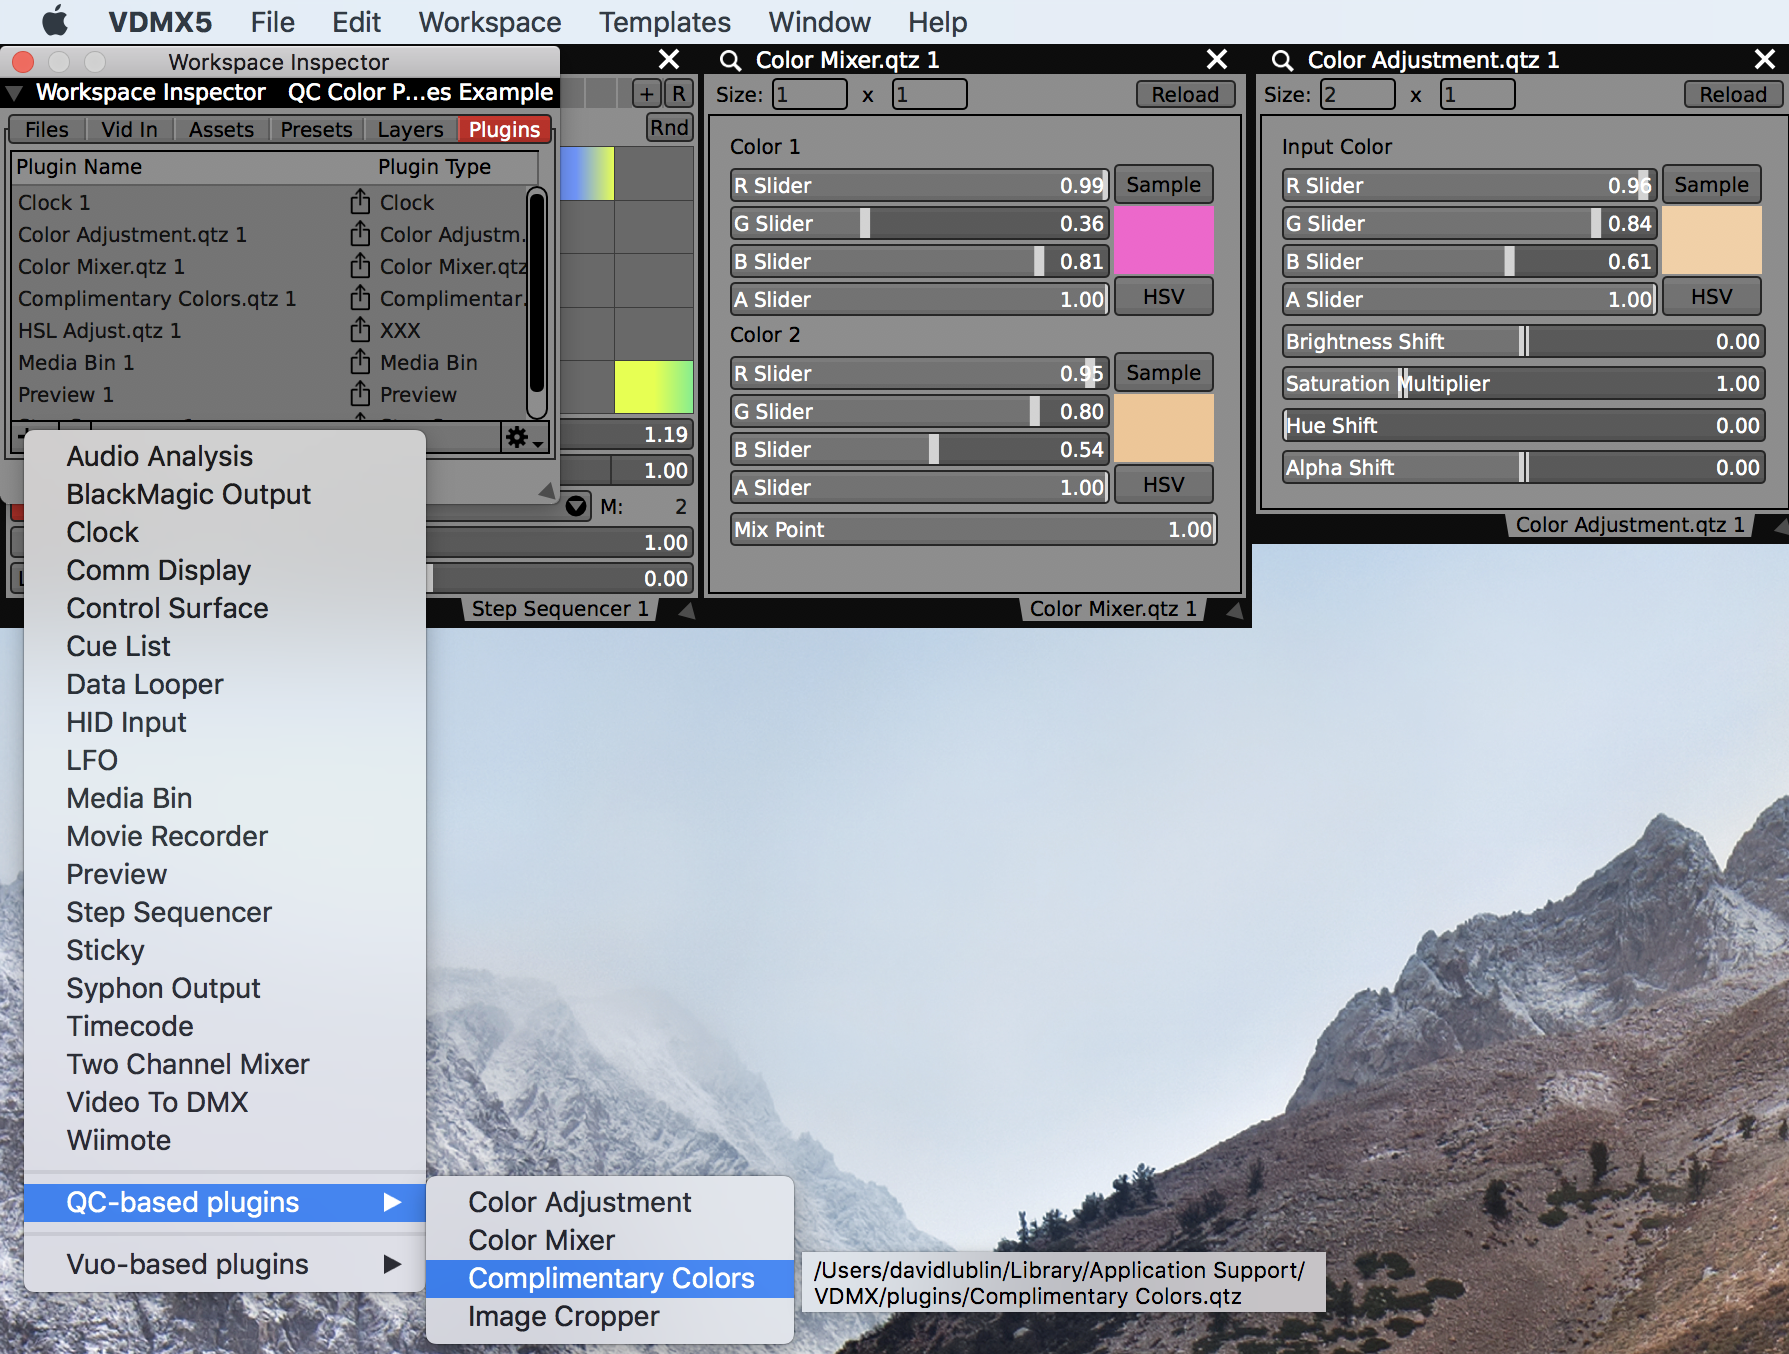Screen dimensions: 1789x1354
Task: Click the Saturation Multiplier slider
Action: click(1523, 383)
